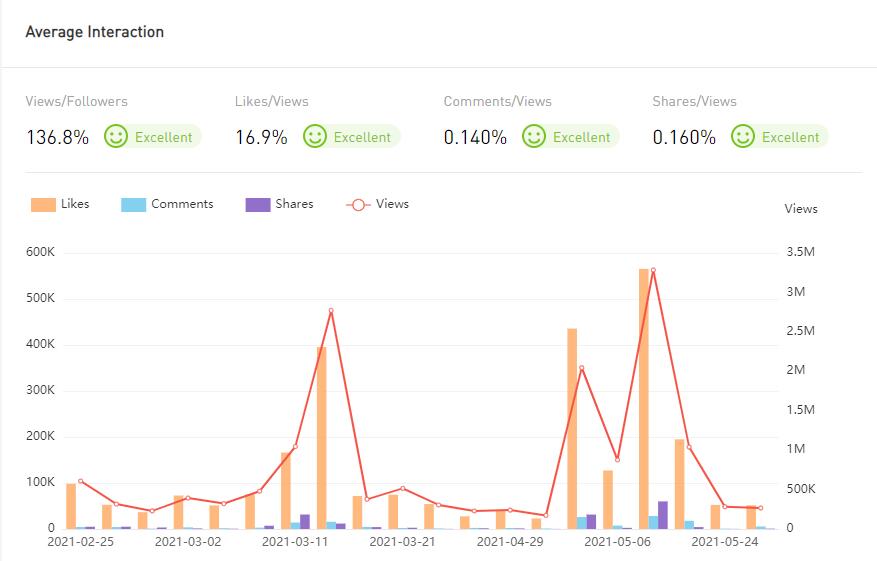Toggle the Likes series via its legend label
Viewport: 877px width, 561px height.
click(75, 204)
